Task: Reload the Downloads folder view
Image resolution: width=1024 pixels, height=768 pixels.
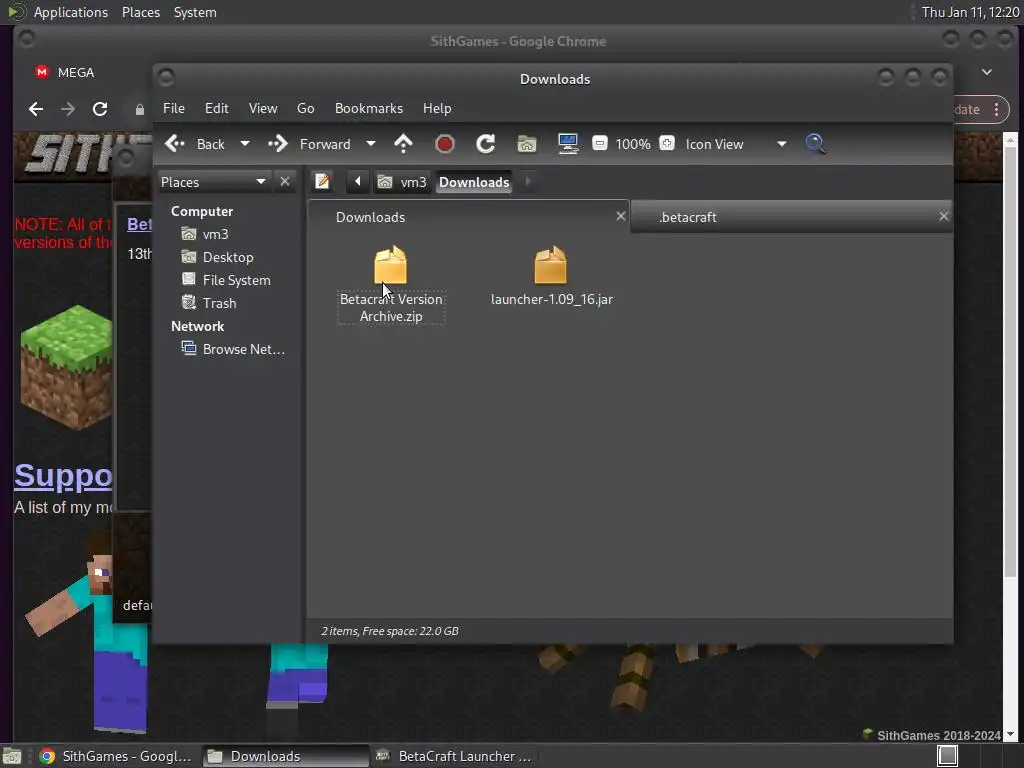Action: [485, 144]
